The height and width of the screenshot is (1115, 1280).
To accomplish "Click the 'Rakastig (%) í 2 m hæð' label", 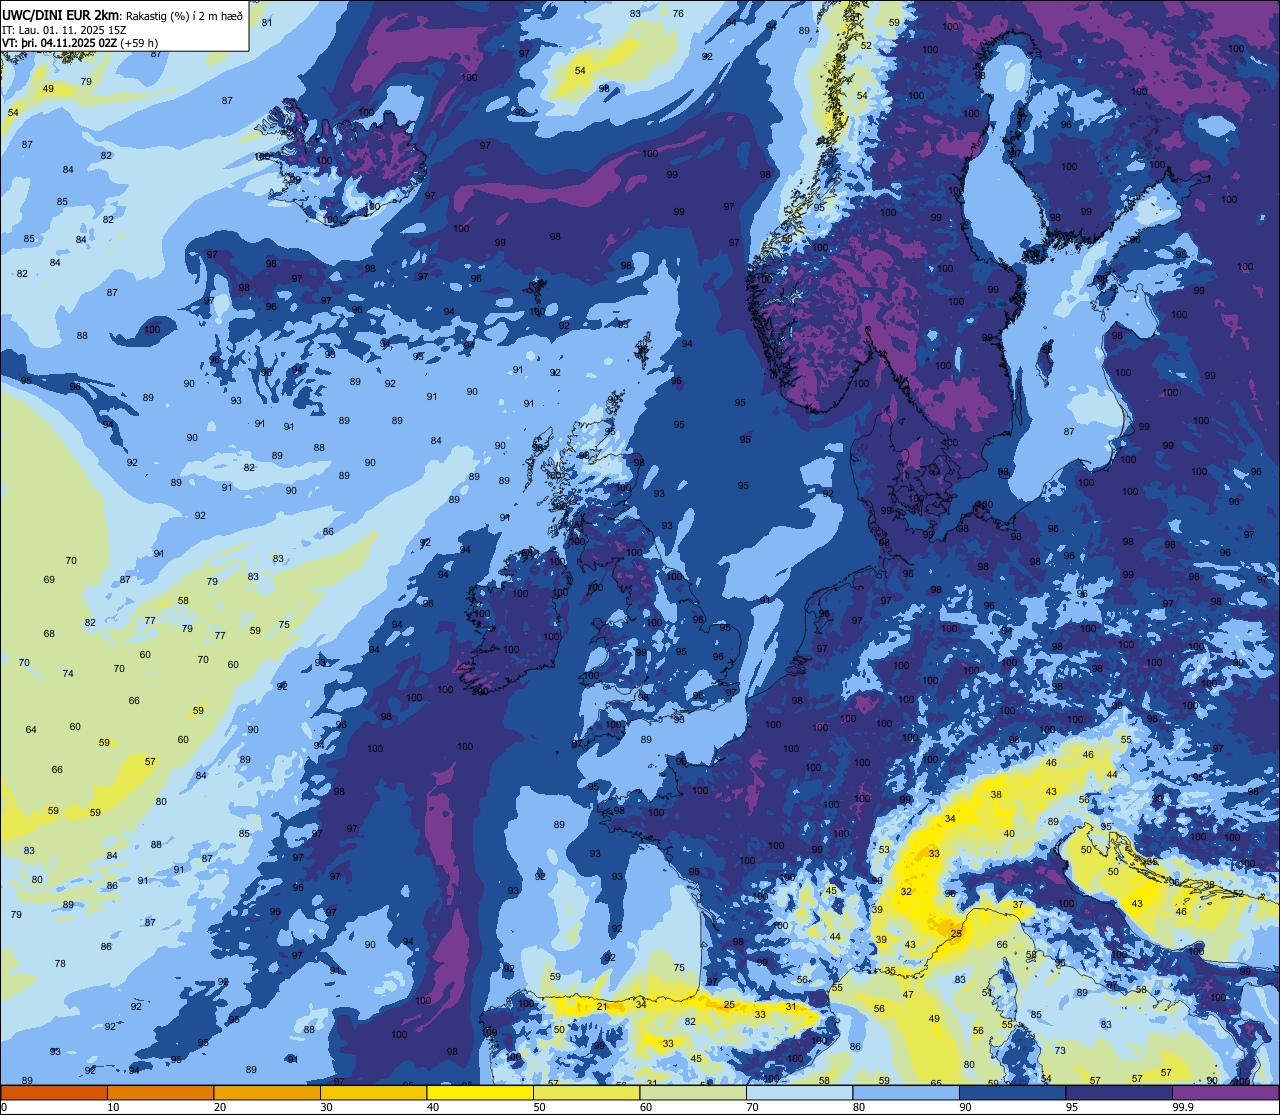I will pos(184,16).
